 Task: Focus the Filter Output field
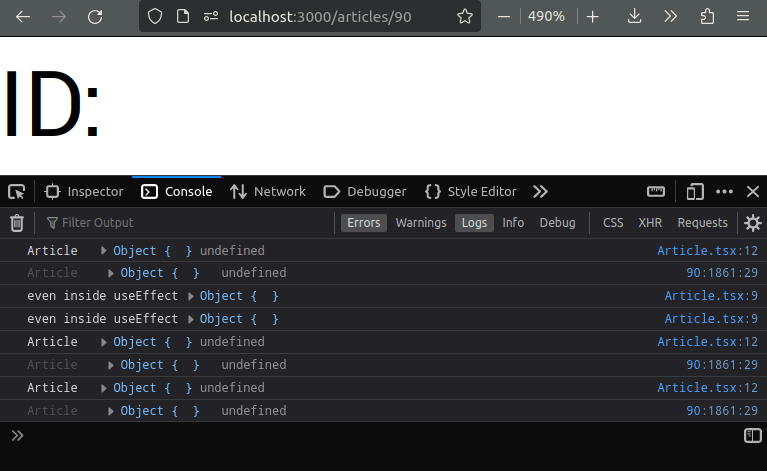point(188,223)
